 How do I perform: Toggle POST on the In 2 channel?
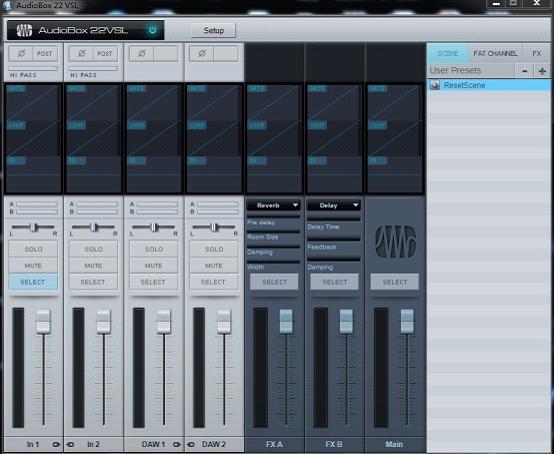tap(105, 53)
